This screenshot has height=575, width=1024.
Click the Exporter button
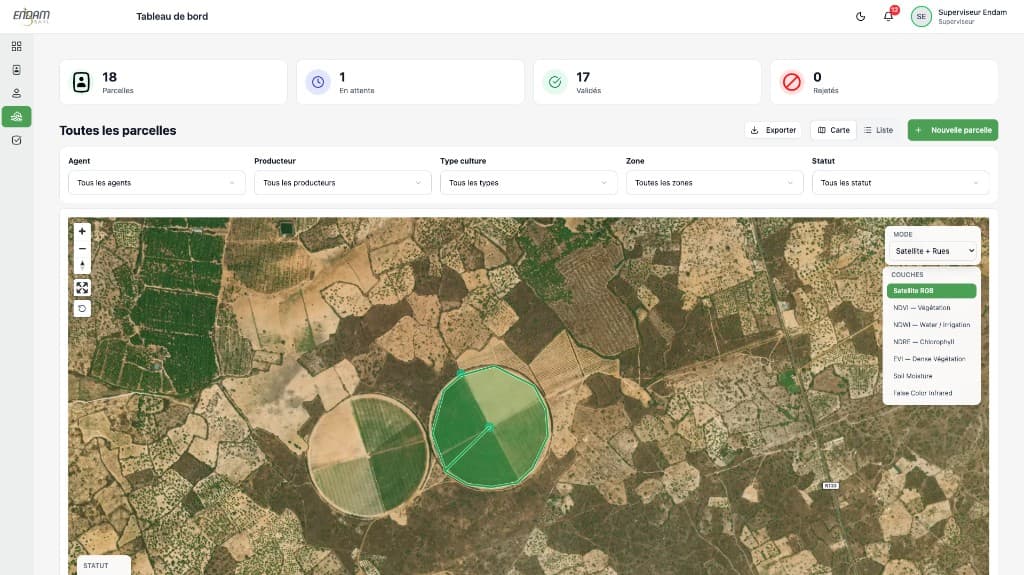[x=773, y=130]
